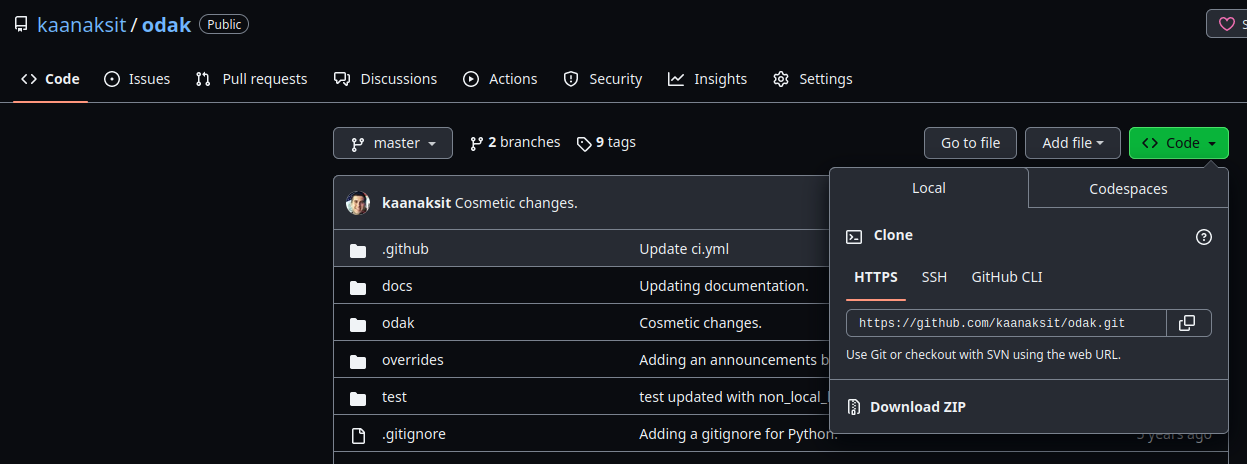Image resolution: width=1247 pixels, height=464 pixels.
Task: Click the clone help question mark icon
Action: pyautogui.click(x=1204, y=237)
